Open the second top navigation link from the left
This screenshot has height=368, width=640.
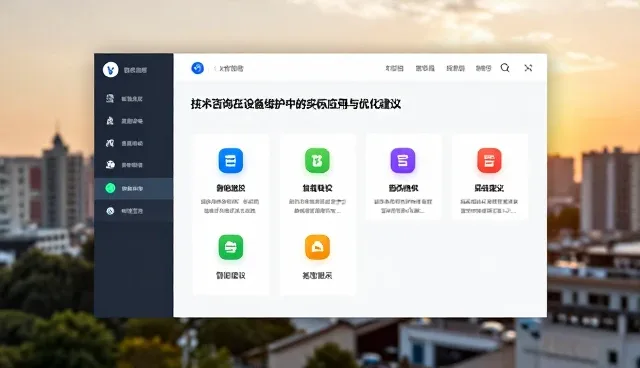(x=425, y=68)
